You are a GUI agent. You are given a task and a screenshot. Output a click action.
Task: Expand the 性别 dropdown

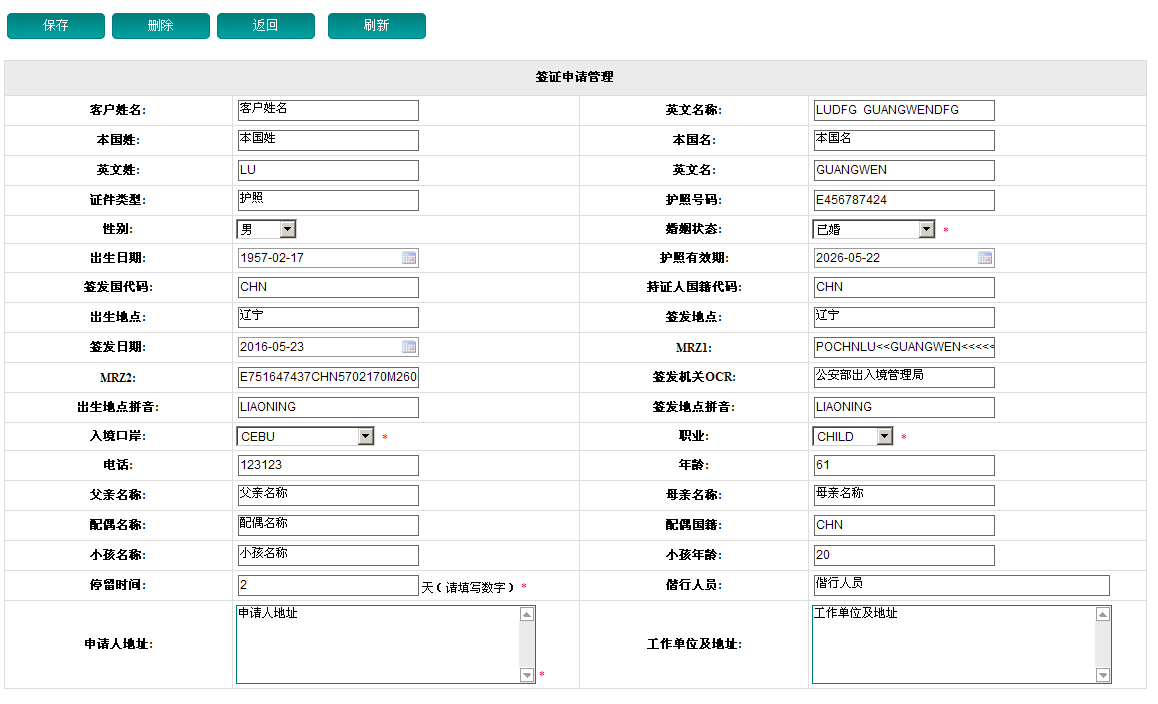287,229
